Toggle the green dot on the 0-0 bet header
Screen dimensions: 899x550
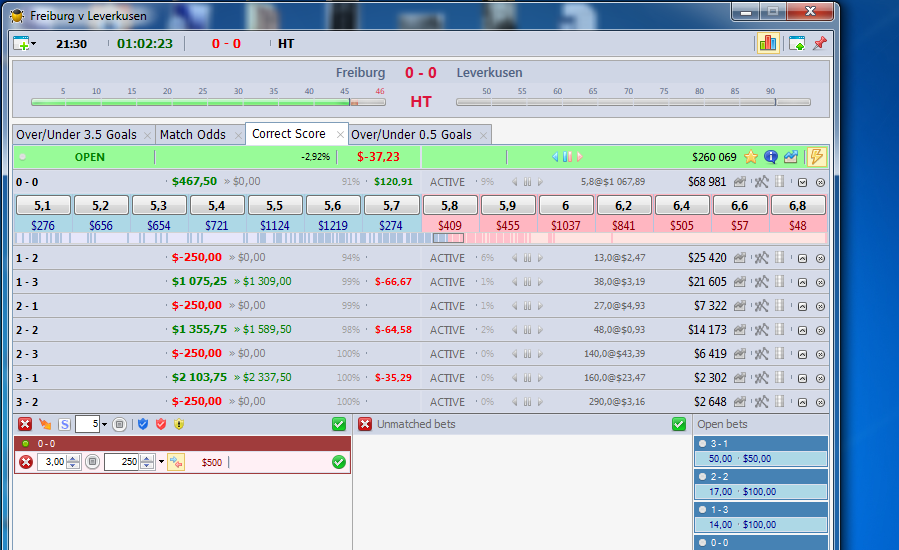25,444
